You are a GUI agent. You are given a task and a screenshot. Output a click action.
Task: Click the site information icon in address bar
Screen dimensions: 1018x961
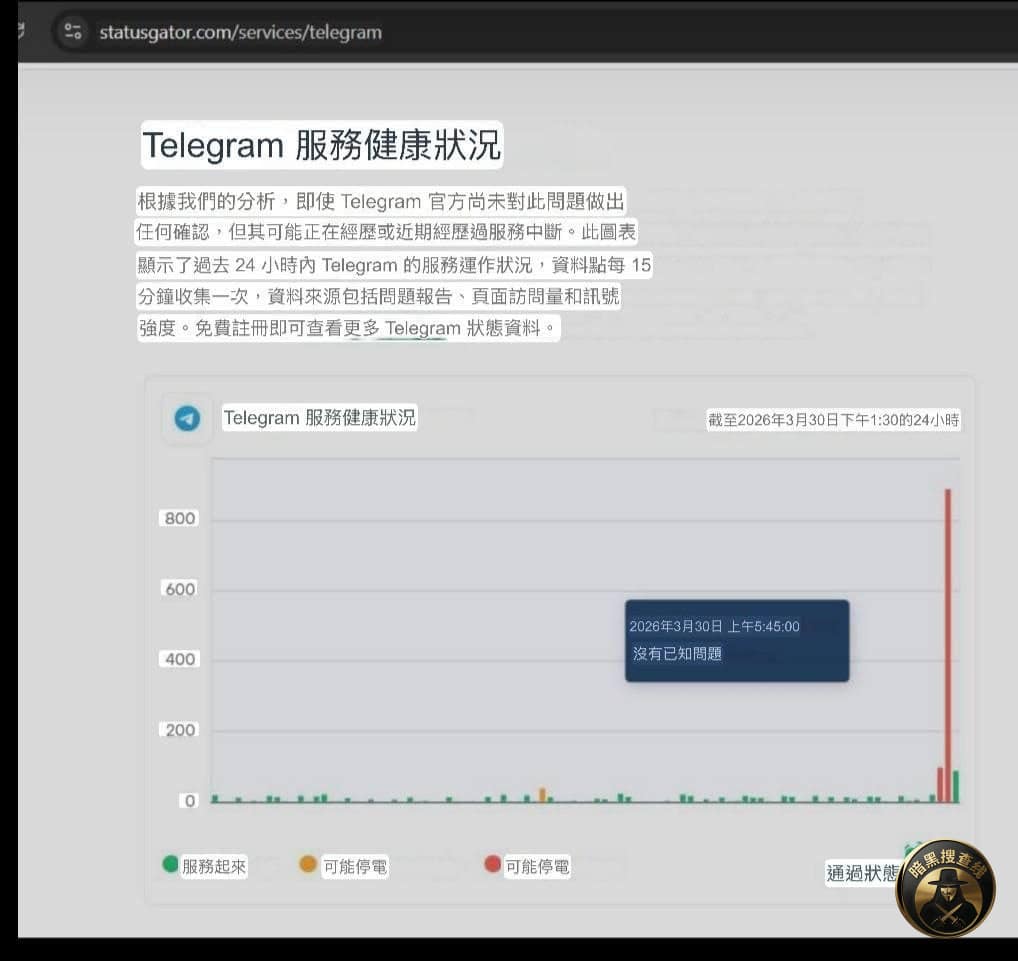tap(72, 32)
